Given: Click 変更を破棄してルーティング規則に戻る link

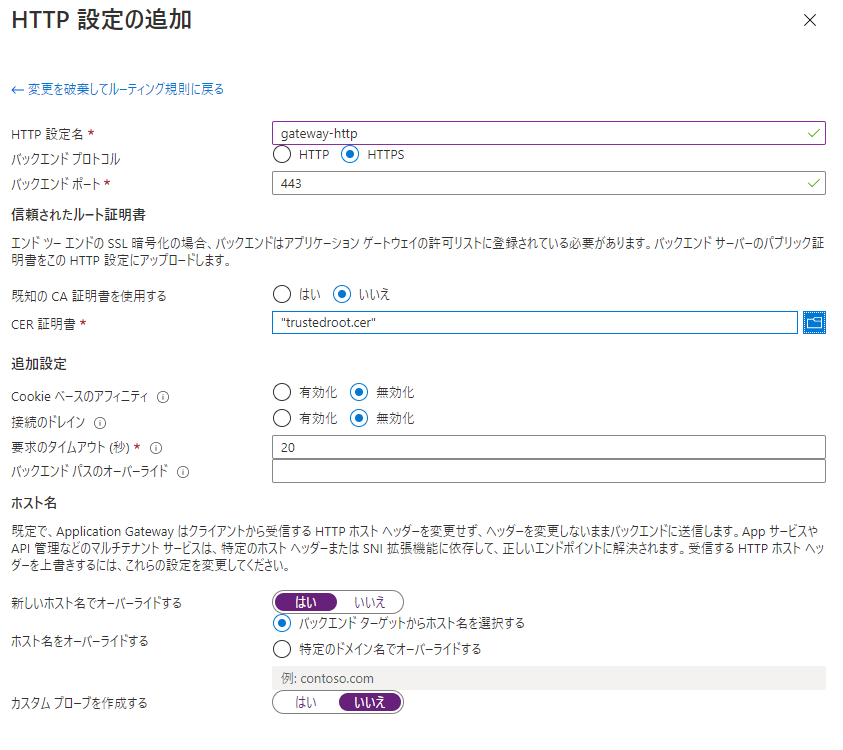Looking at the screenshot, I should 118,89.
